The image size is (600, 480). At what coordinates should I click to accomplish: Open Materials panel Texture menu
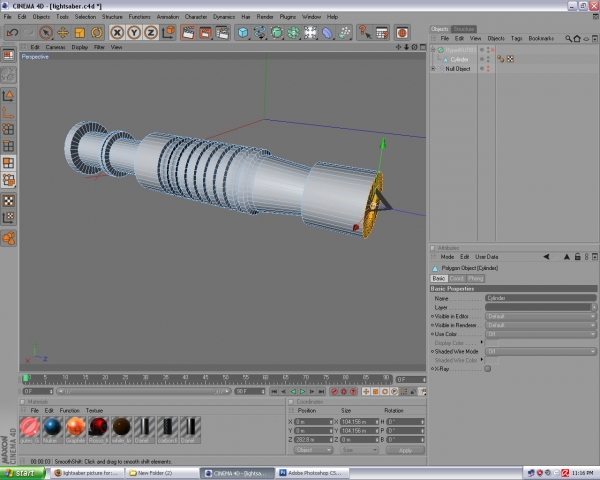tap(94, 410)
